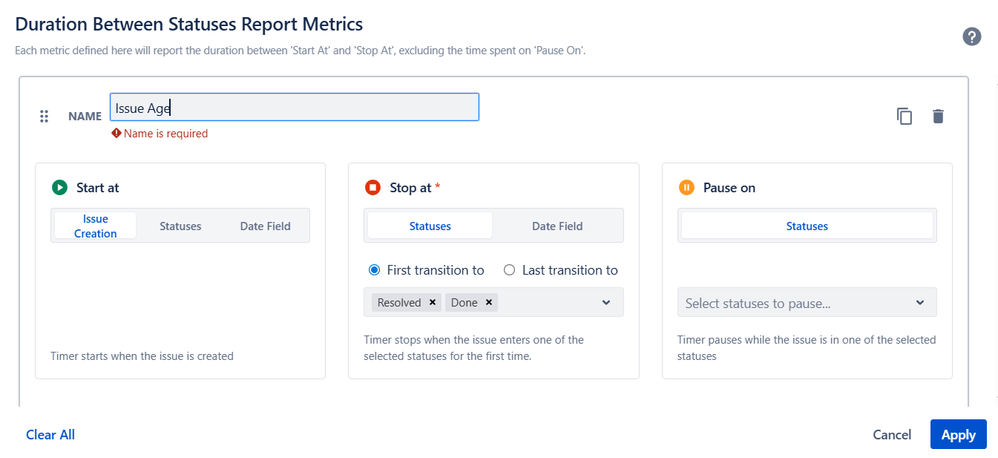Expand the Stop at statuses dropdown

tap(606, 302)
